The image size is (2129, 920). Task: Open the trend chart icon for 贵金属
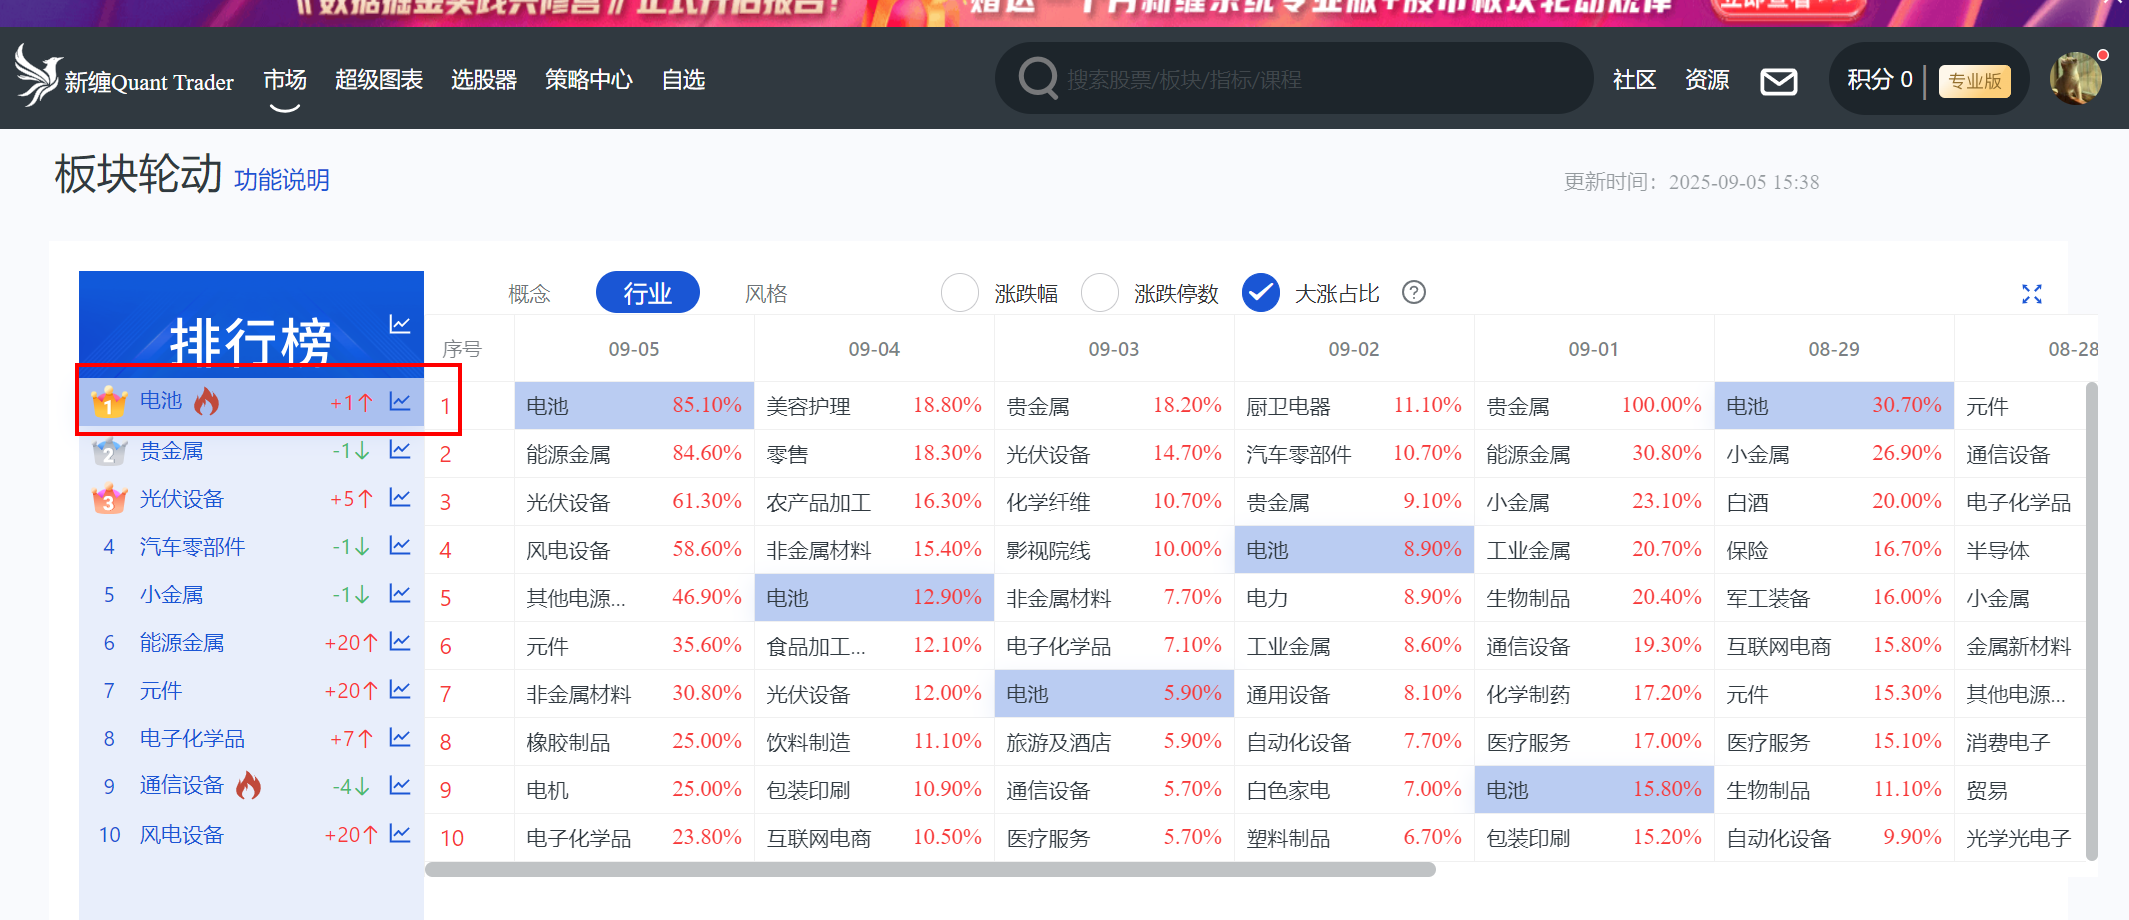point(399,449)
